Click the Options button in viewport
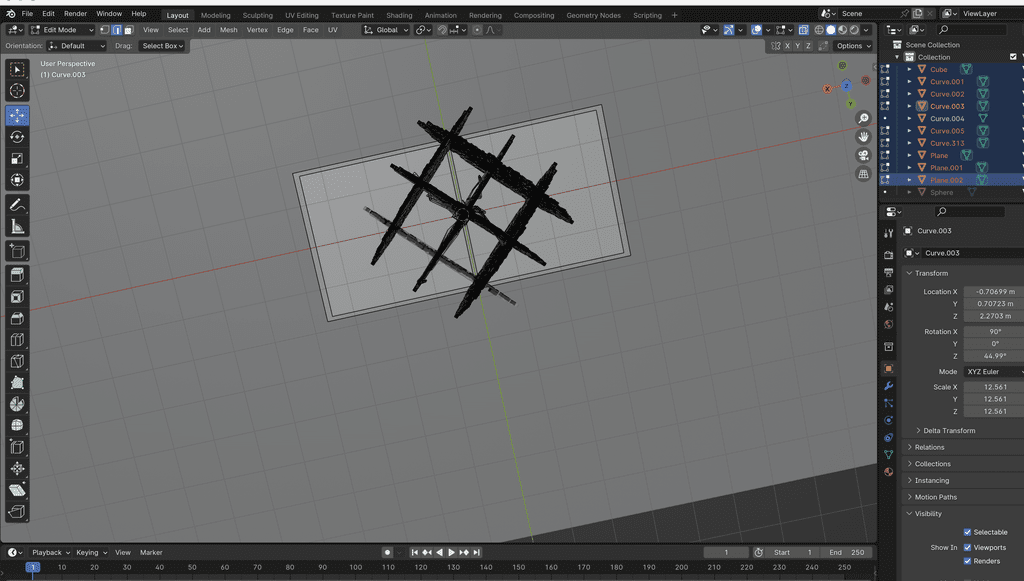This screenshot has width=1024, height=581. (851, 46)
